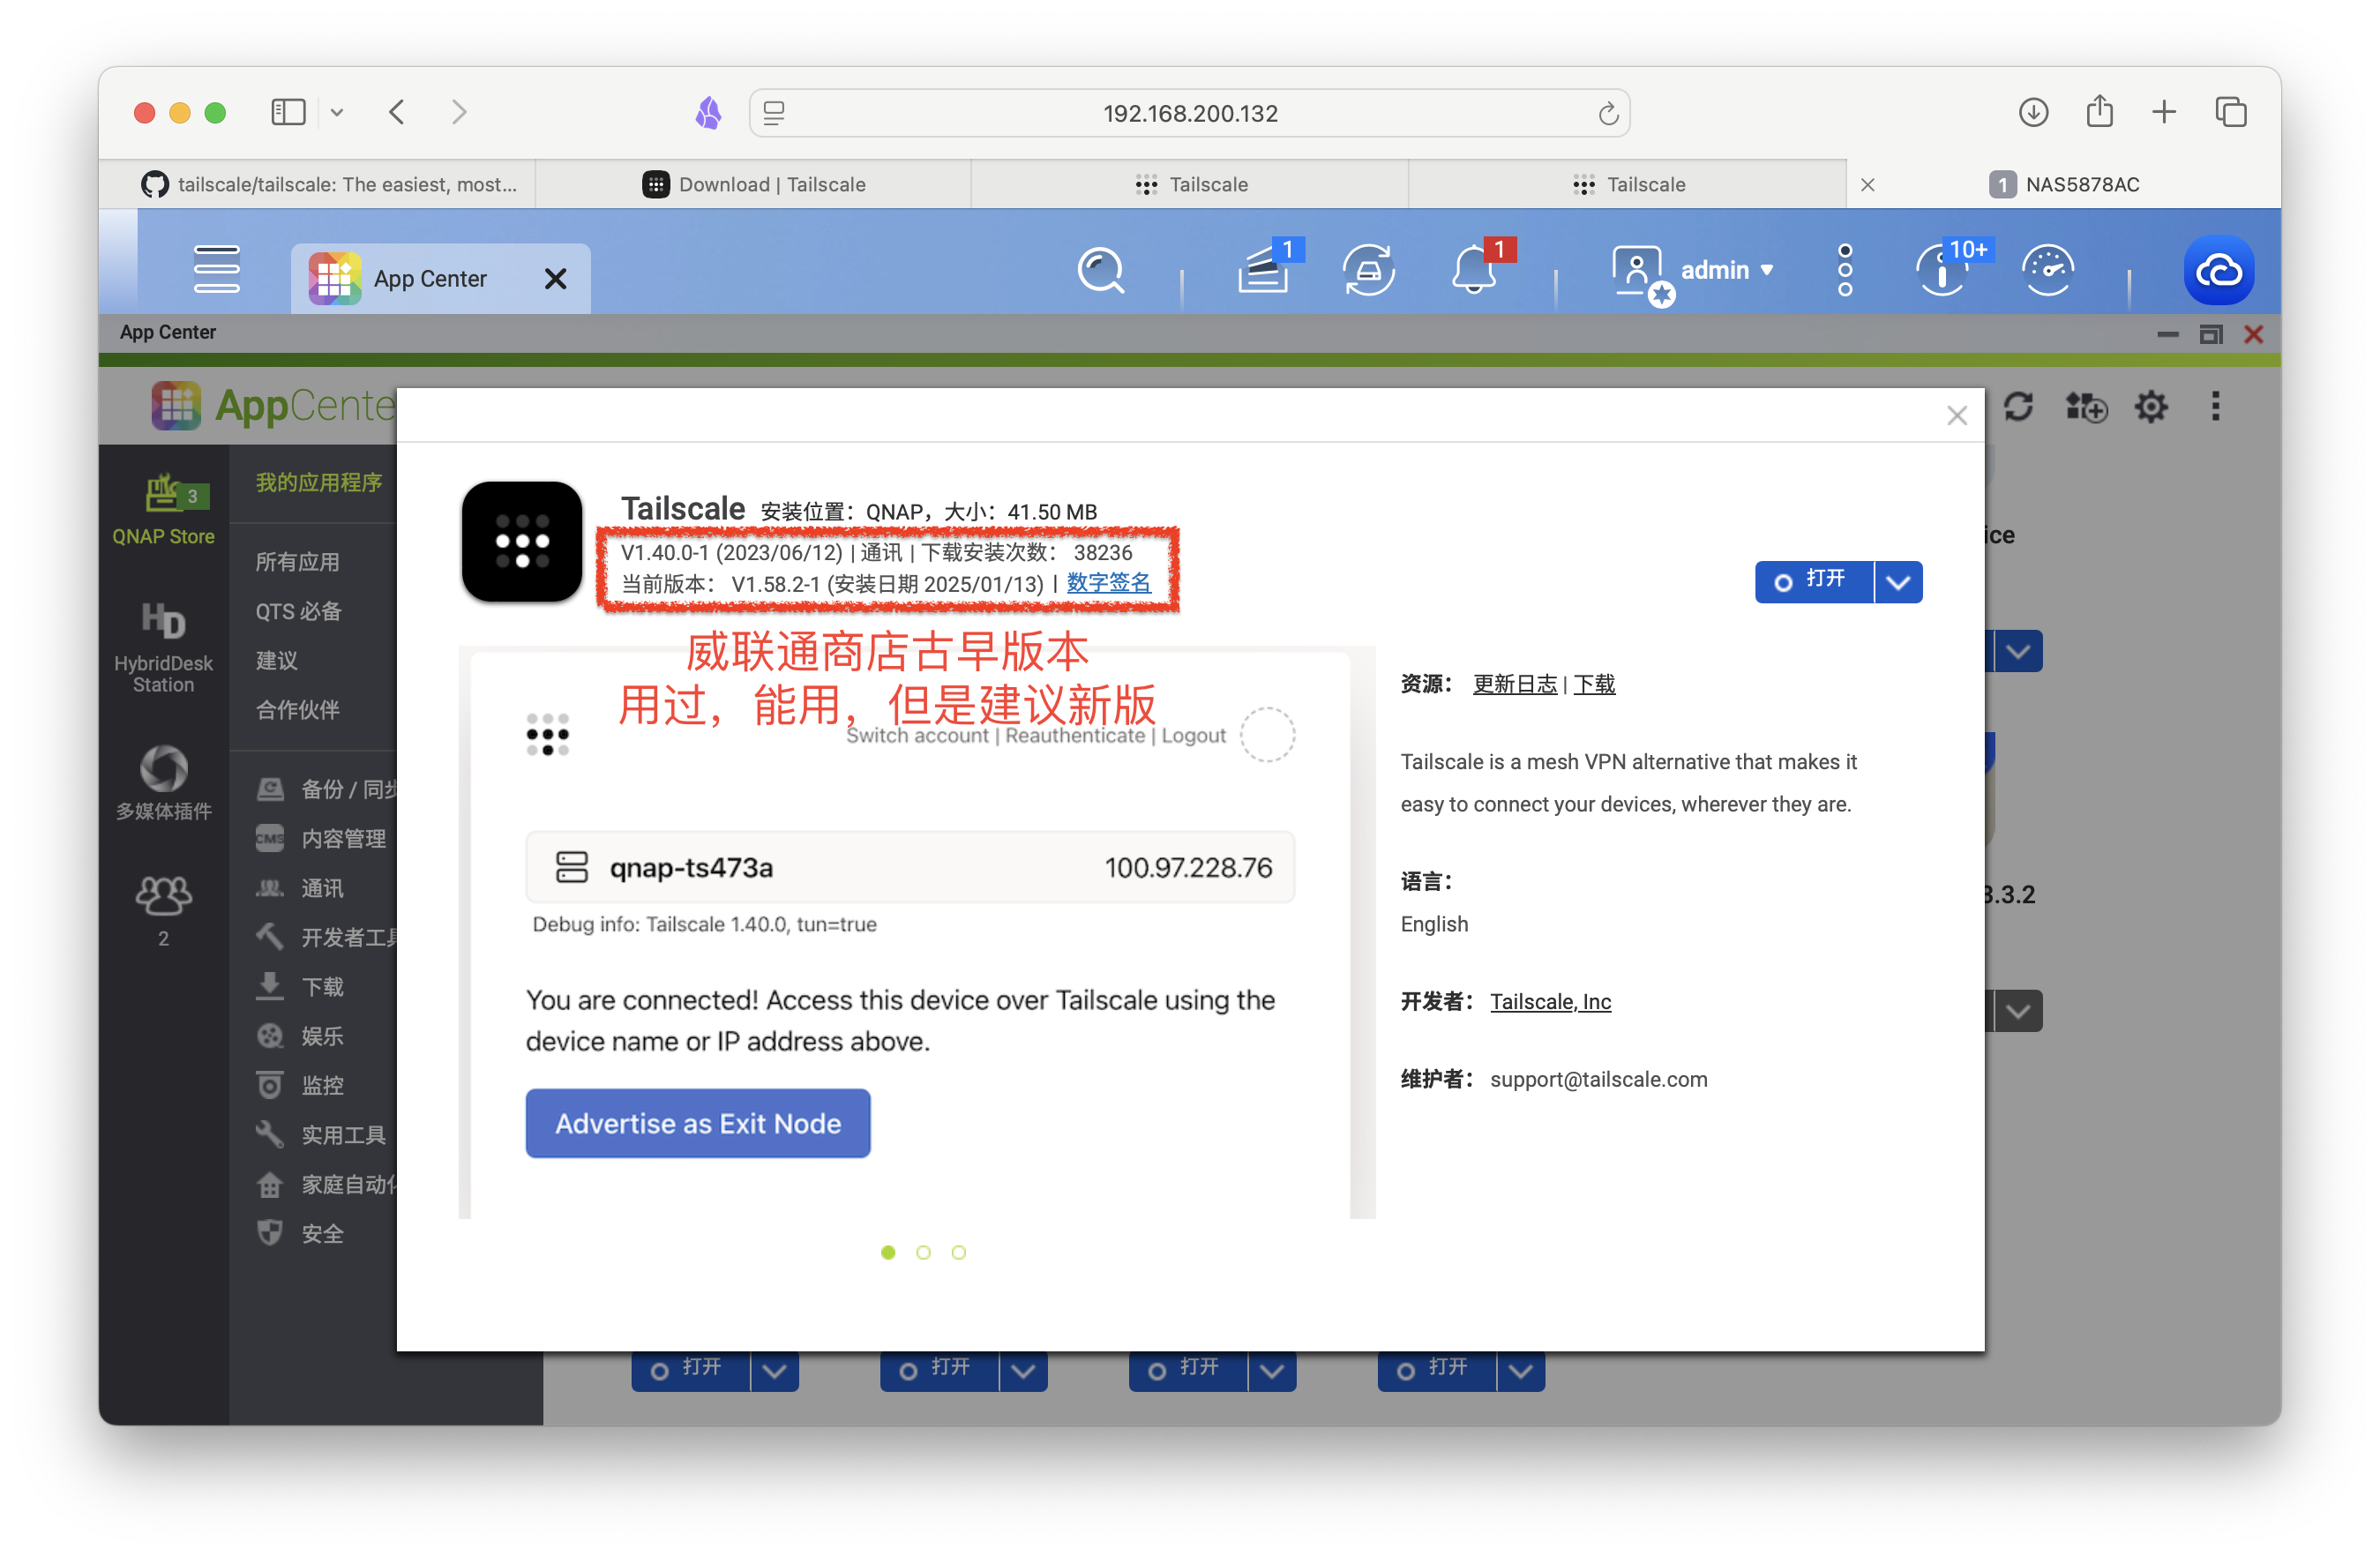
Task: Select 内容管理 category
Action: pyautogui.click(x=322, y=838)
